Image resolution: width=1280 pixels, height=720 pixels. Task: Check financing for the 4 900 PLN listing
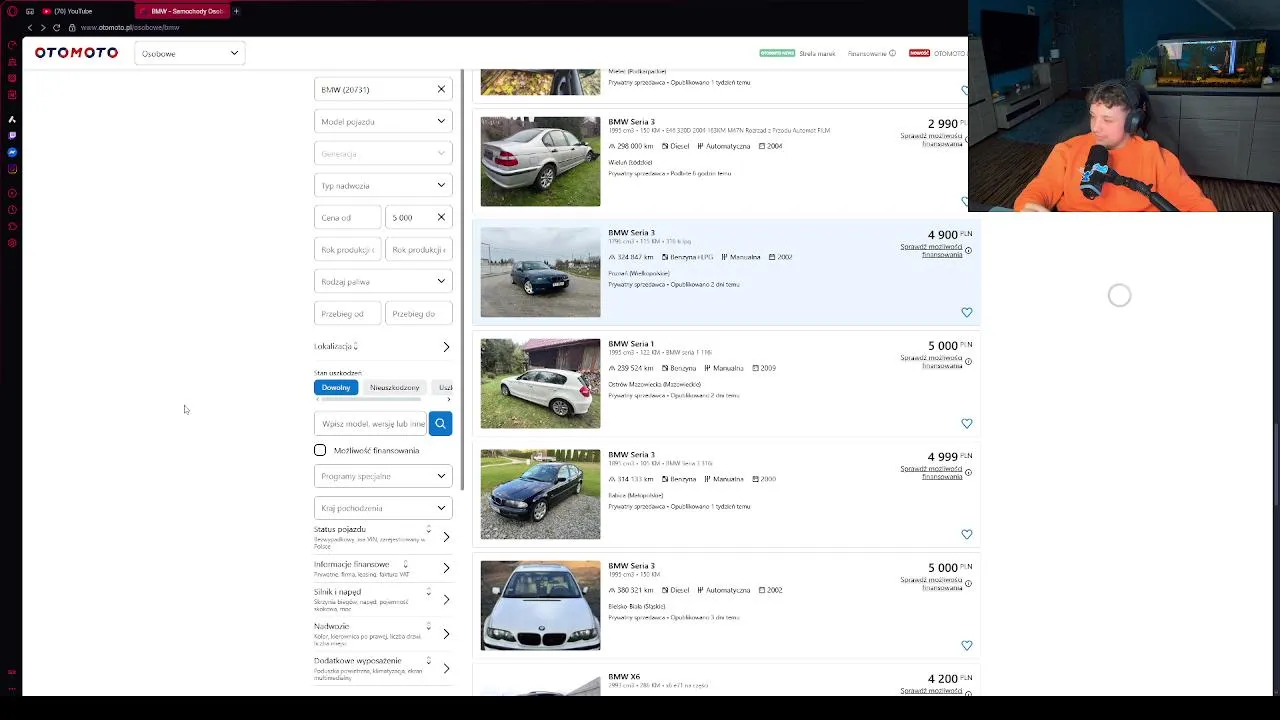point(931,250)
